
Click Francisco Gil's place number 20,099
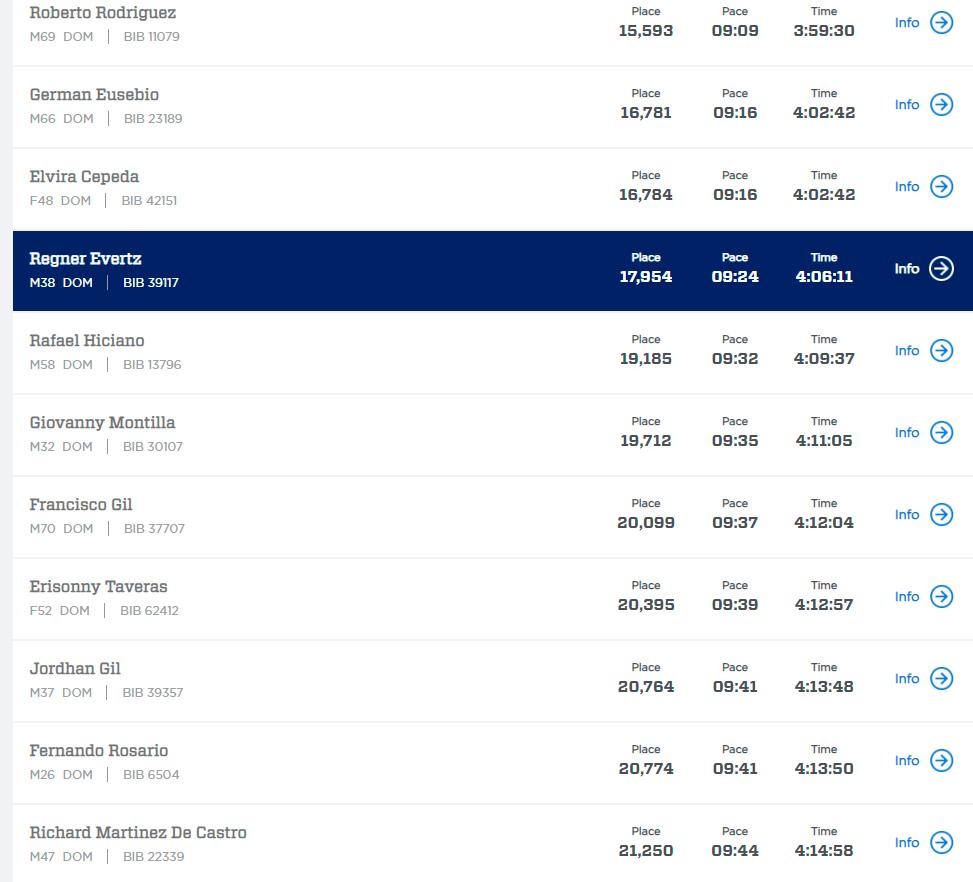click(x=646, y=523)
